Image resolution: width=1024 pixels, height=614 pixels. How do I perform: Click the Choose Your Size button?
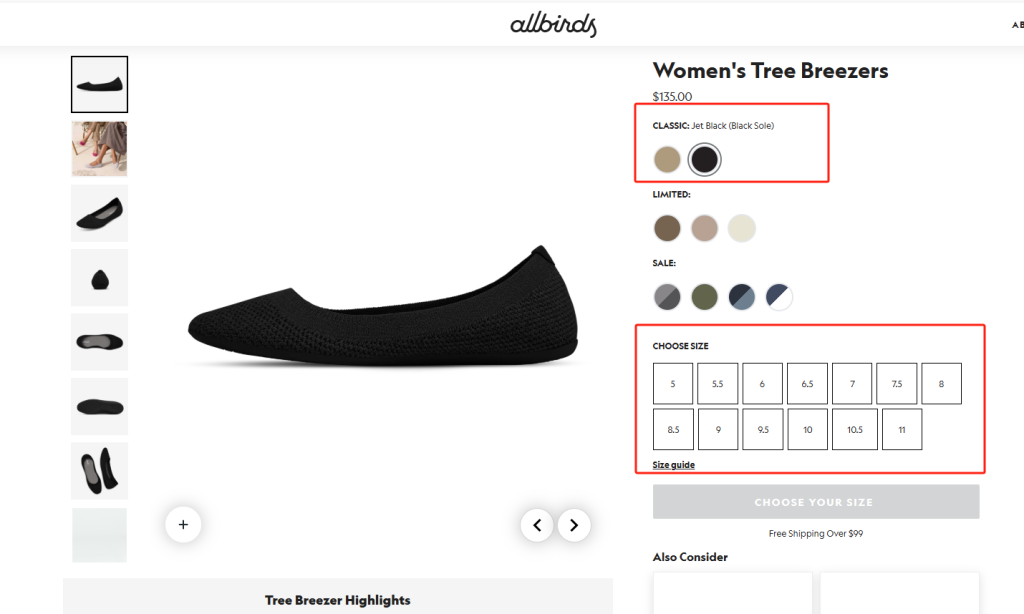click(815, 502)
